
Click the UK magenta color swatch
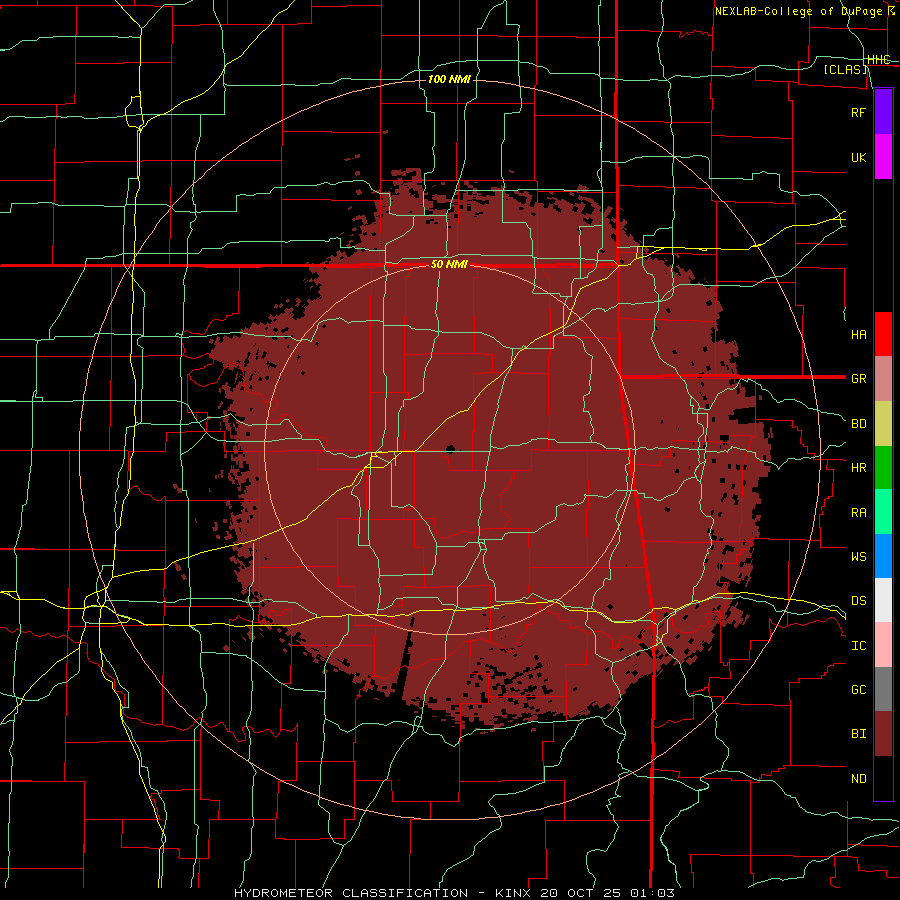point(883,157)
